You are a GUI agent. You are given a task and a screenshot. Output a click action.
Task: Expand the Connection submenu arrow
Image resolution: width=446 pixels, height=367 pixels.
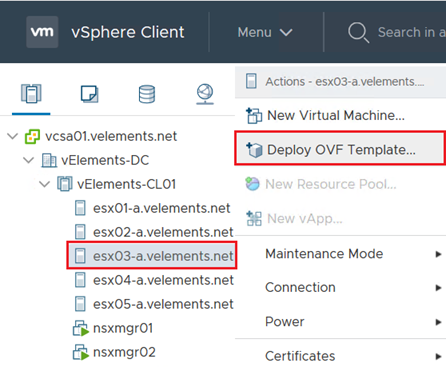tap(438, 288)
